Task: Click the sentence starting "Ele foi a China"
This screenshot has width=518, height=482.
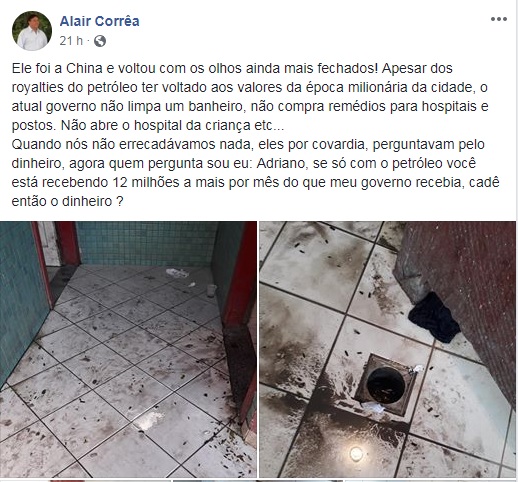Action: pos(195,68)
